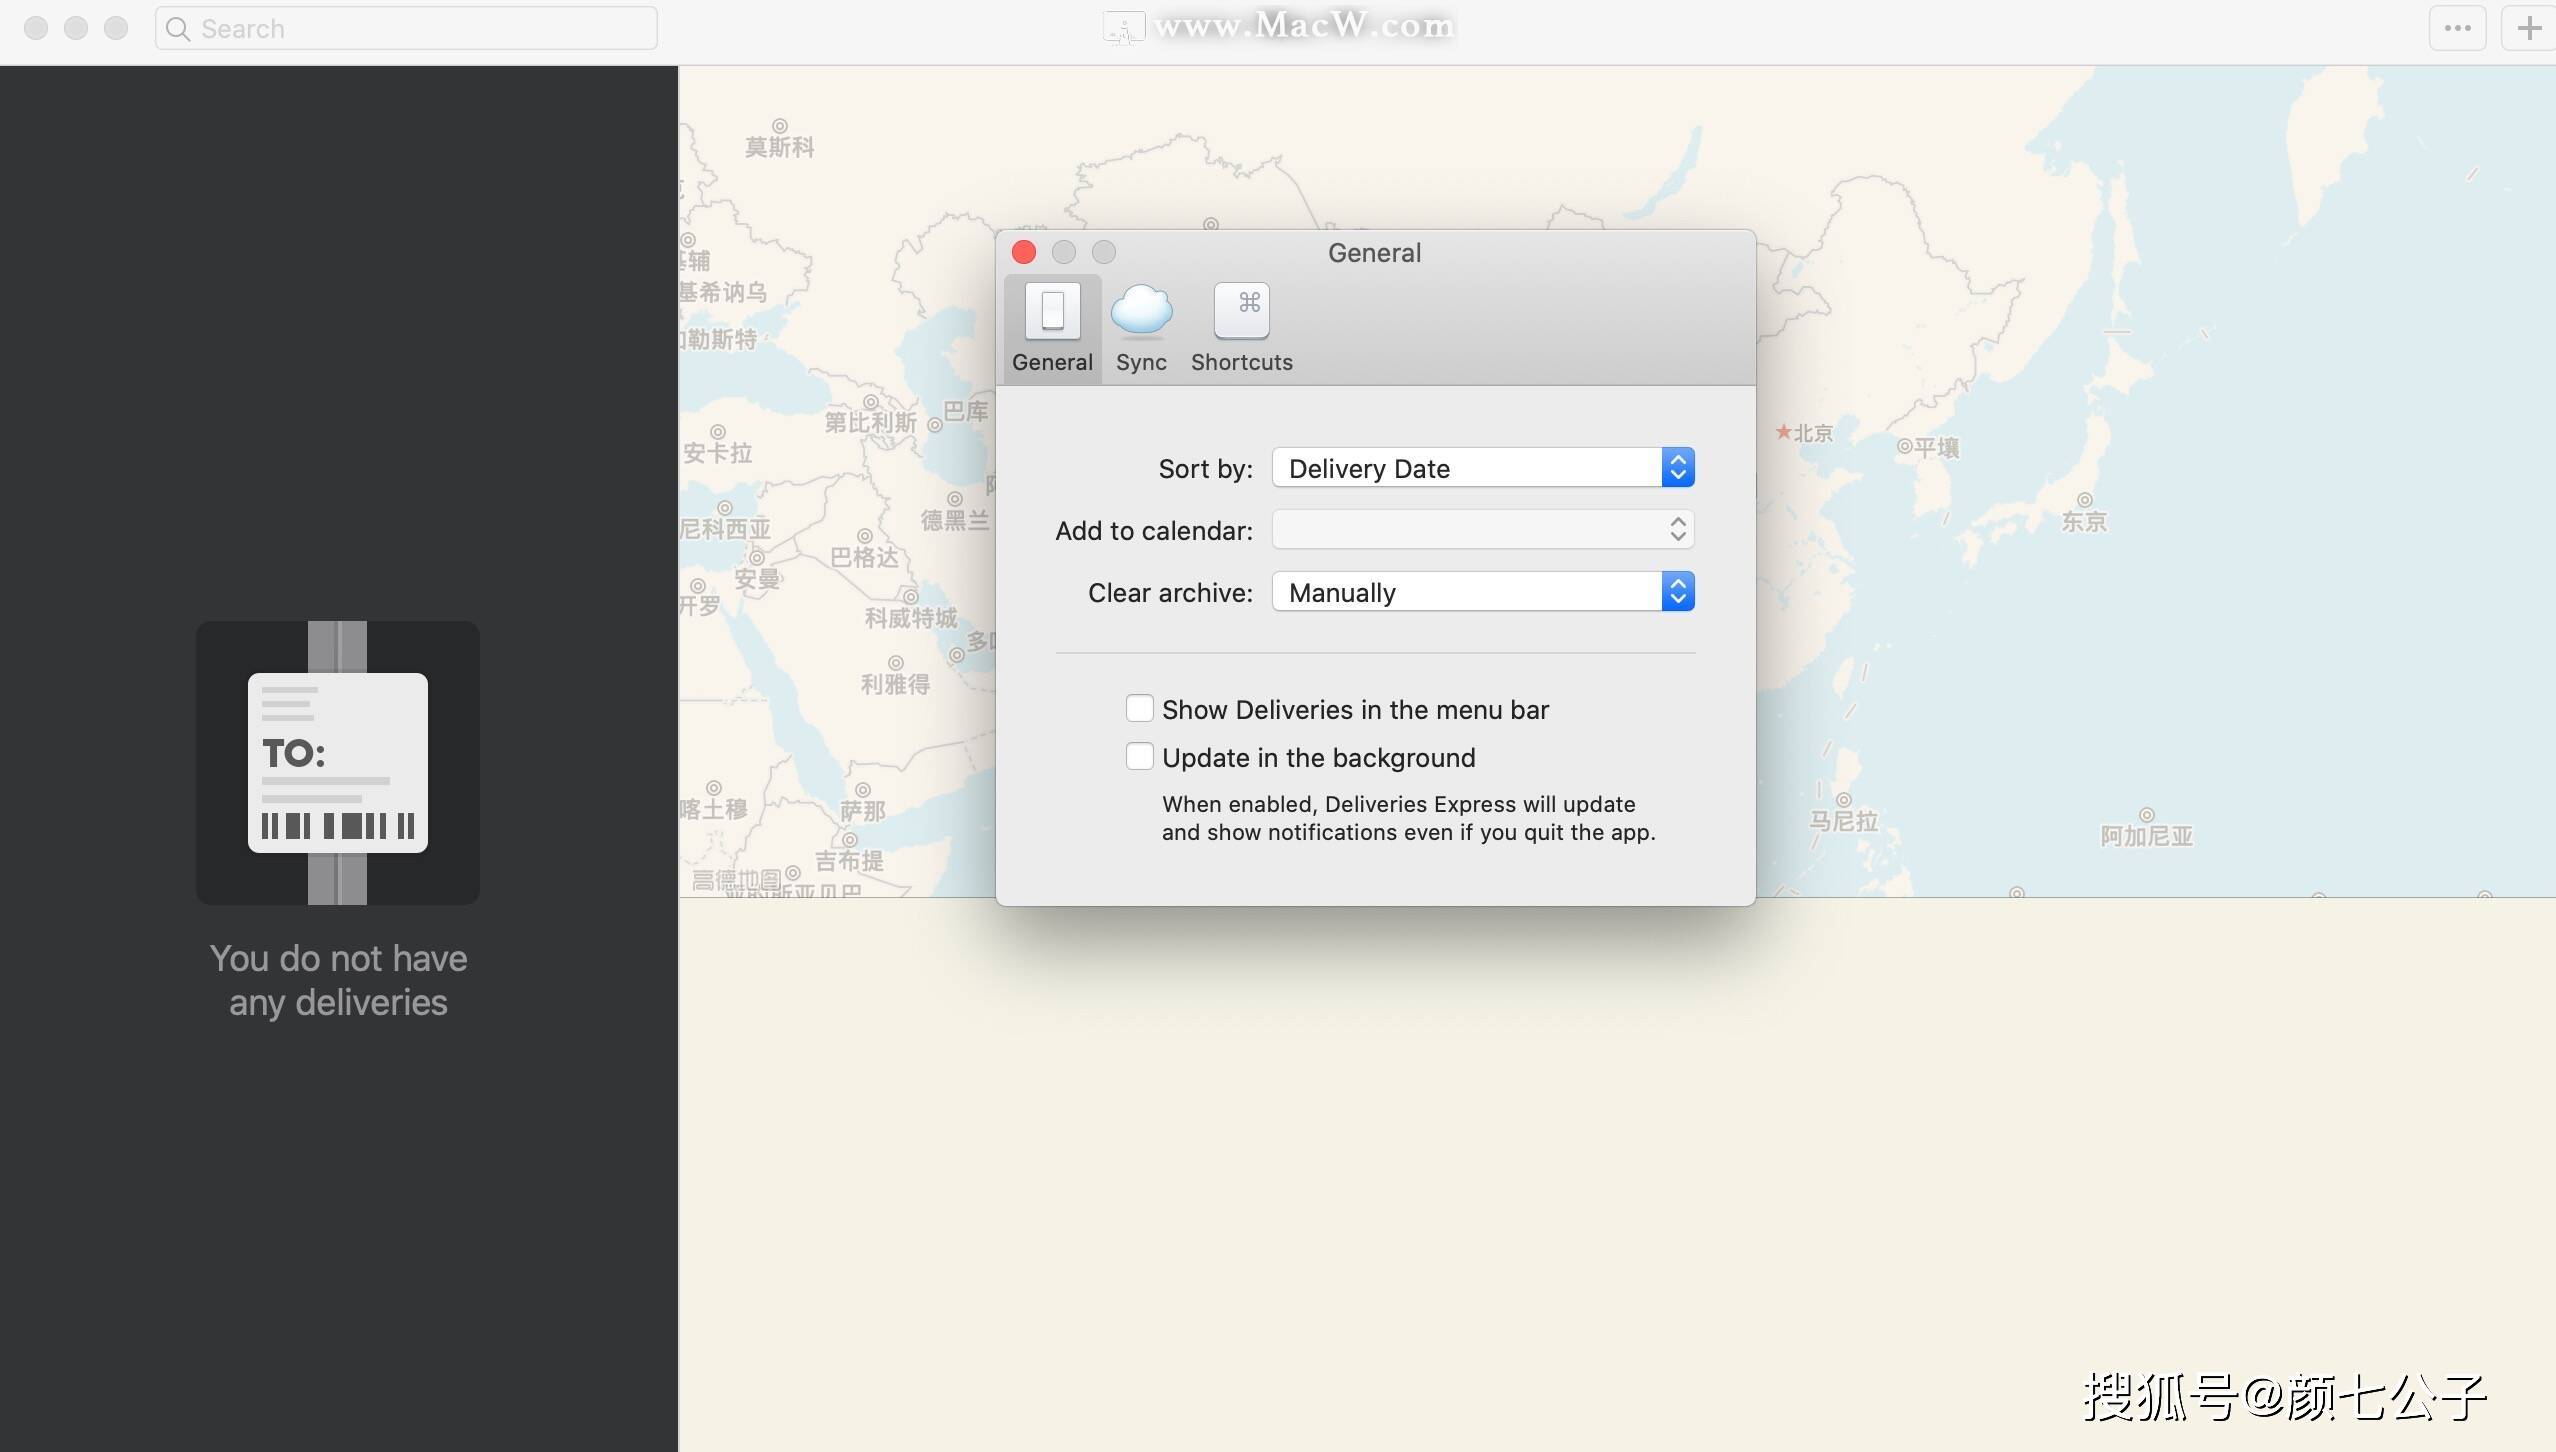Click the 巴格达 city label on map
The height and width of the screenshot is (1452, 2556).
(865, 558)
